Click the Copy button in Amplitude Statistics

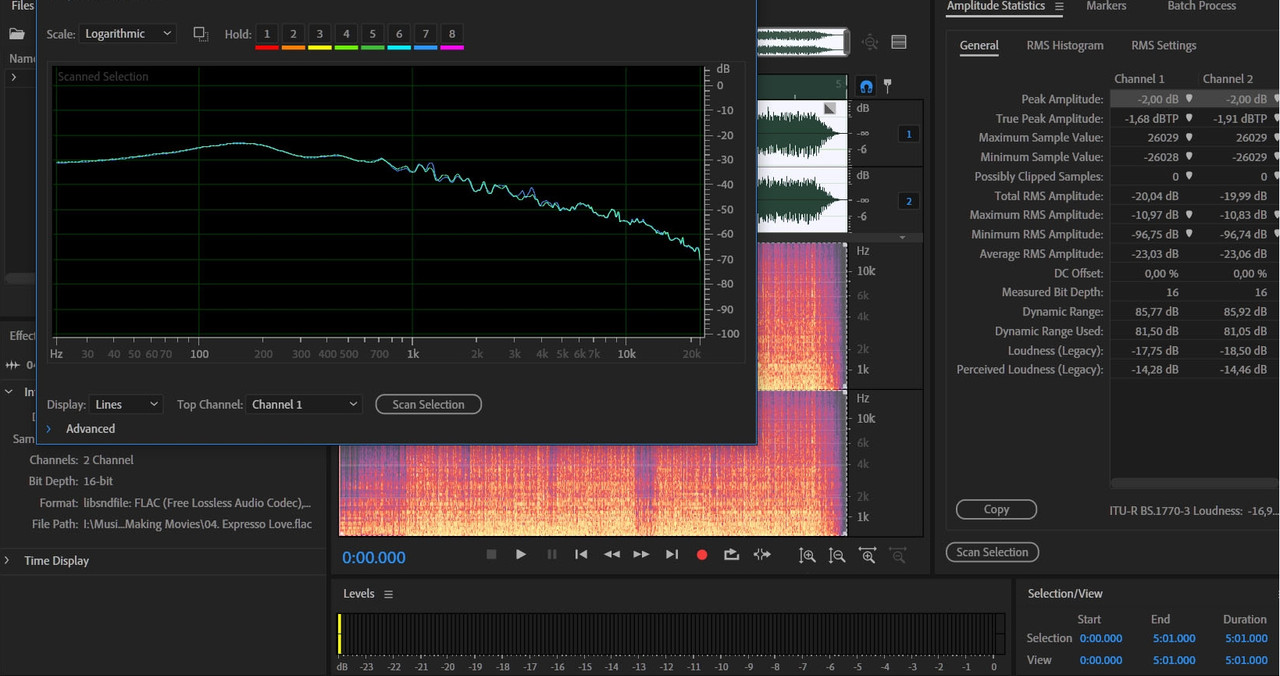[996, 509]
